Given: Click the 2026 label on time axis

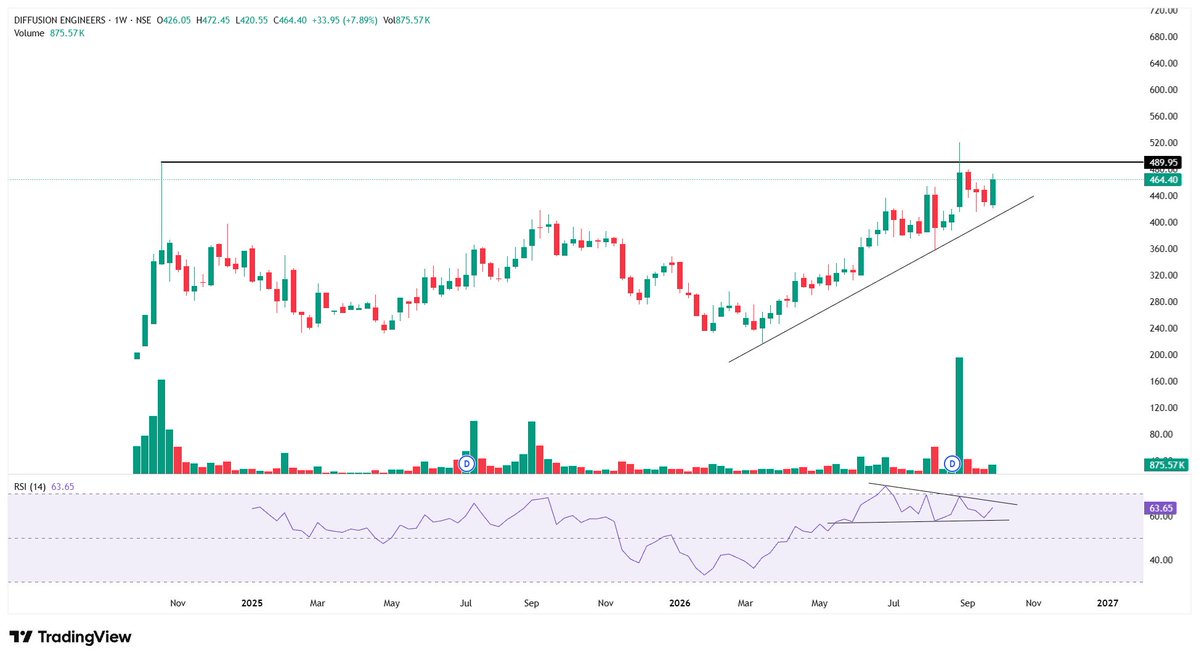Looking at the screenshot, I should coord(679,603).
